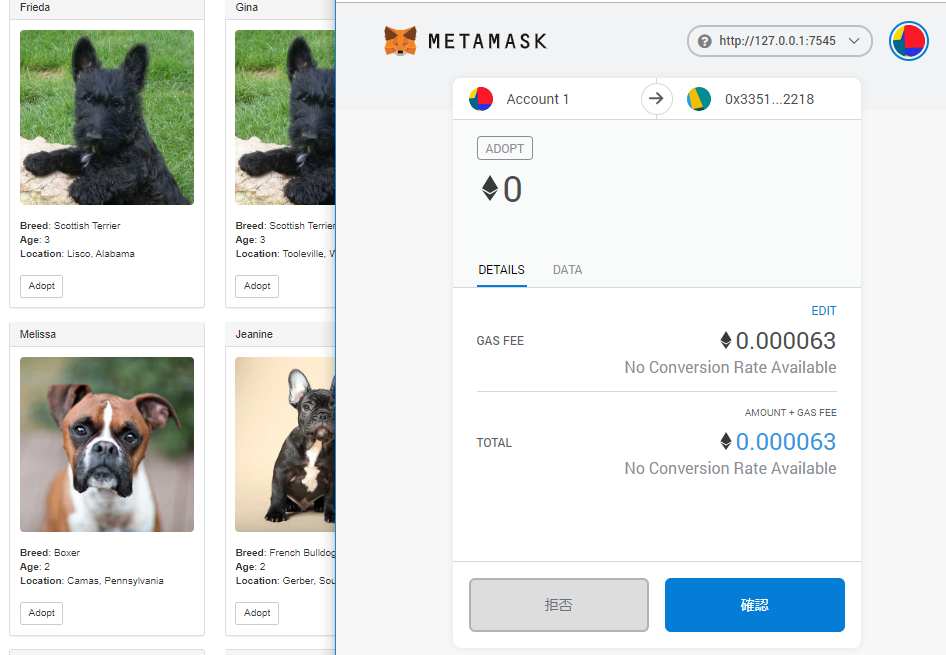Click the Account 1 identicon
This screenshot has width=946, height=655.
tap(481, 99)
